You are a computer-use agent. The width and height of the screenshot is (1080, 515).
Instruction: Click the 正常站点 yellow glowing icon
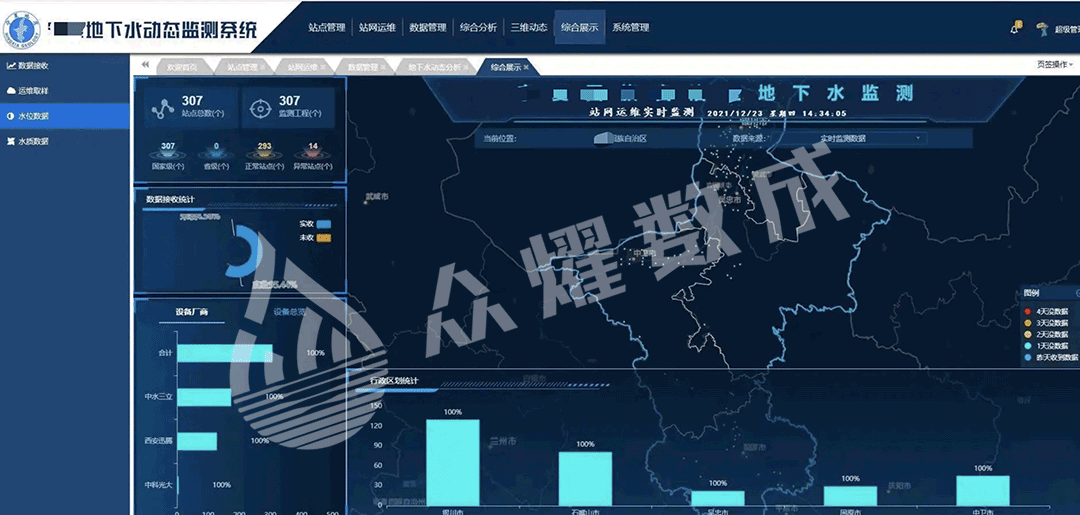click(264, 154)
